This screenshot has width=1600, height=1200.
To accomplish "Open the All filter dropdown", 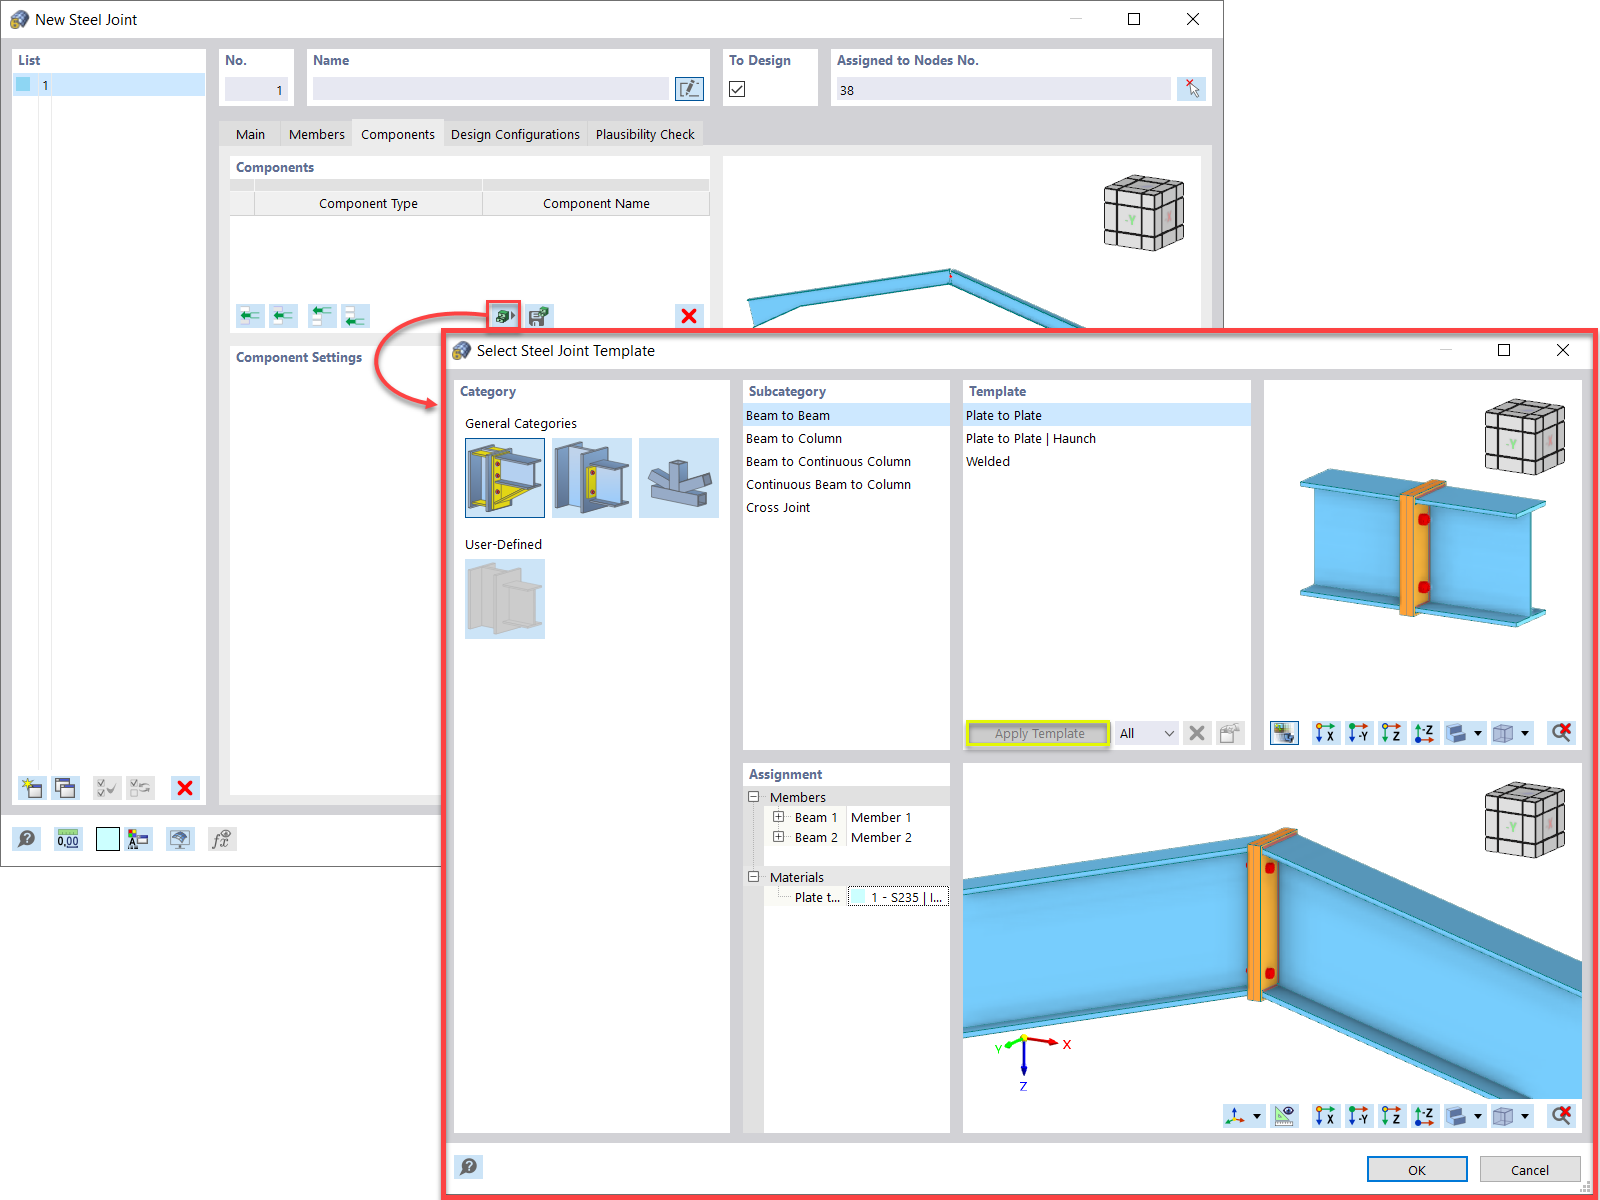I will coord(1146,733).
